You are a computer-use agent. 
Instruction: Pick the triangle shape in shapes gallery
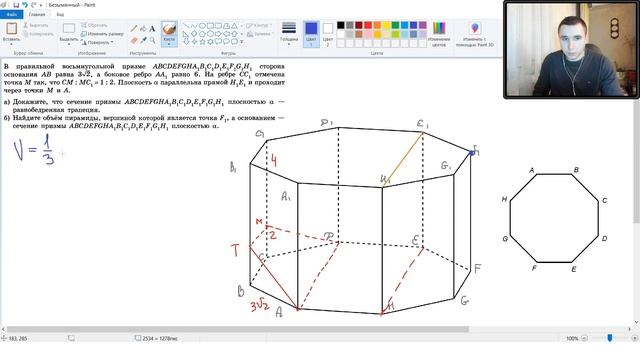point(234,26)
